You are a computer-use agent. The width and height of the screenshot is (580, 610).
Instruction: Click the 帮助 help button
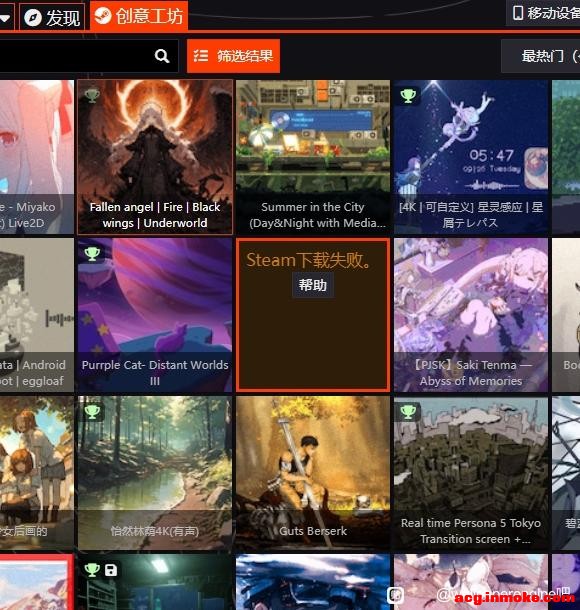(x=313, y=285)
